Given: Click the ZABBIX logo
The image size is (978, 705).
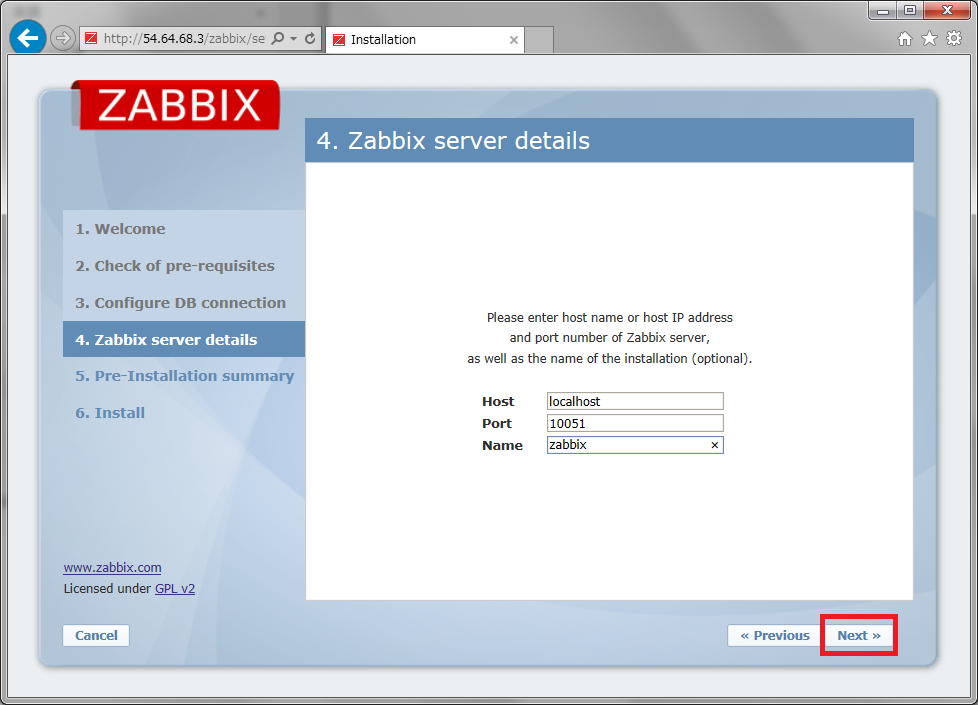Looking at the screenshot, I should click(176, 105).
